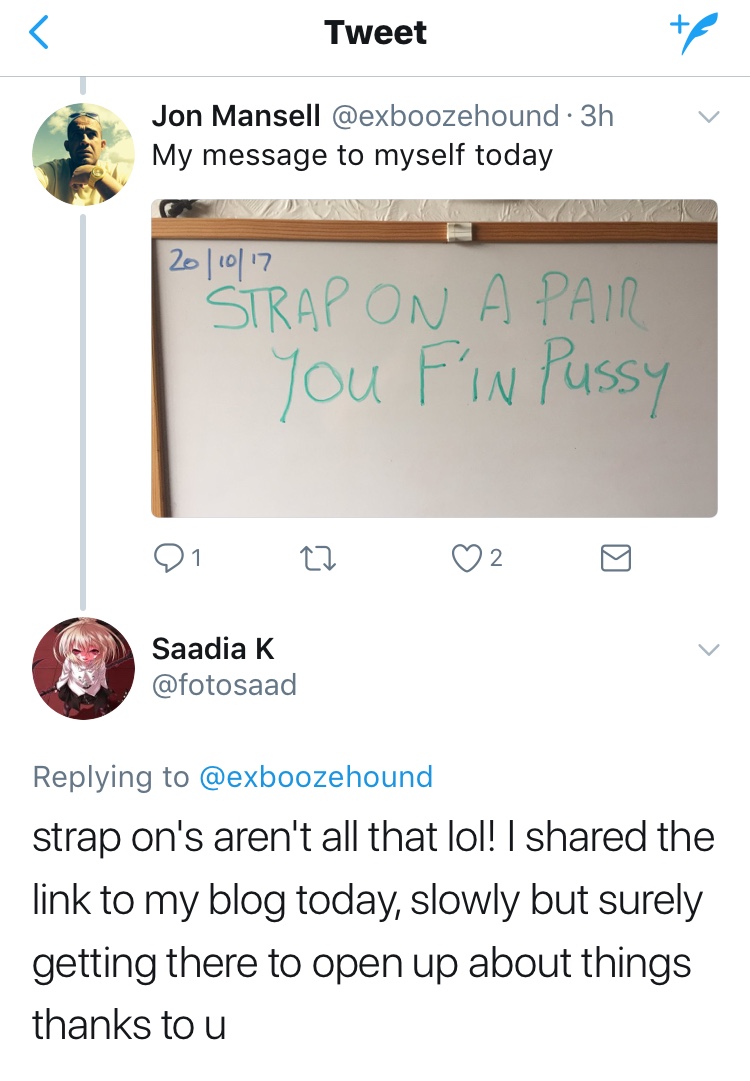Viewport: 750px width, 1081px height.
Task: Open Jon Mansell's profile picture
Action: pos(83,154)
